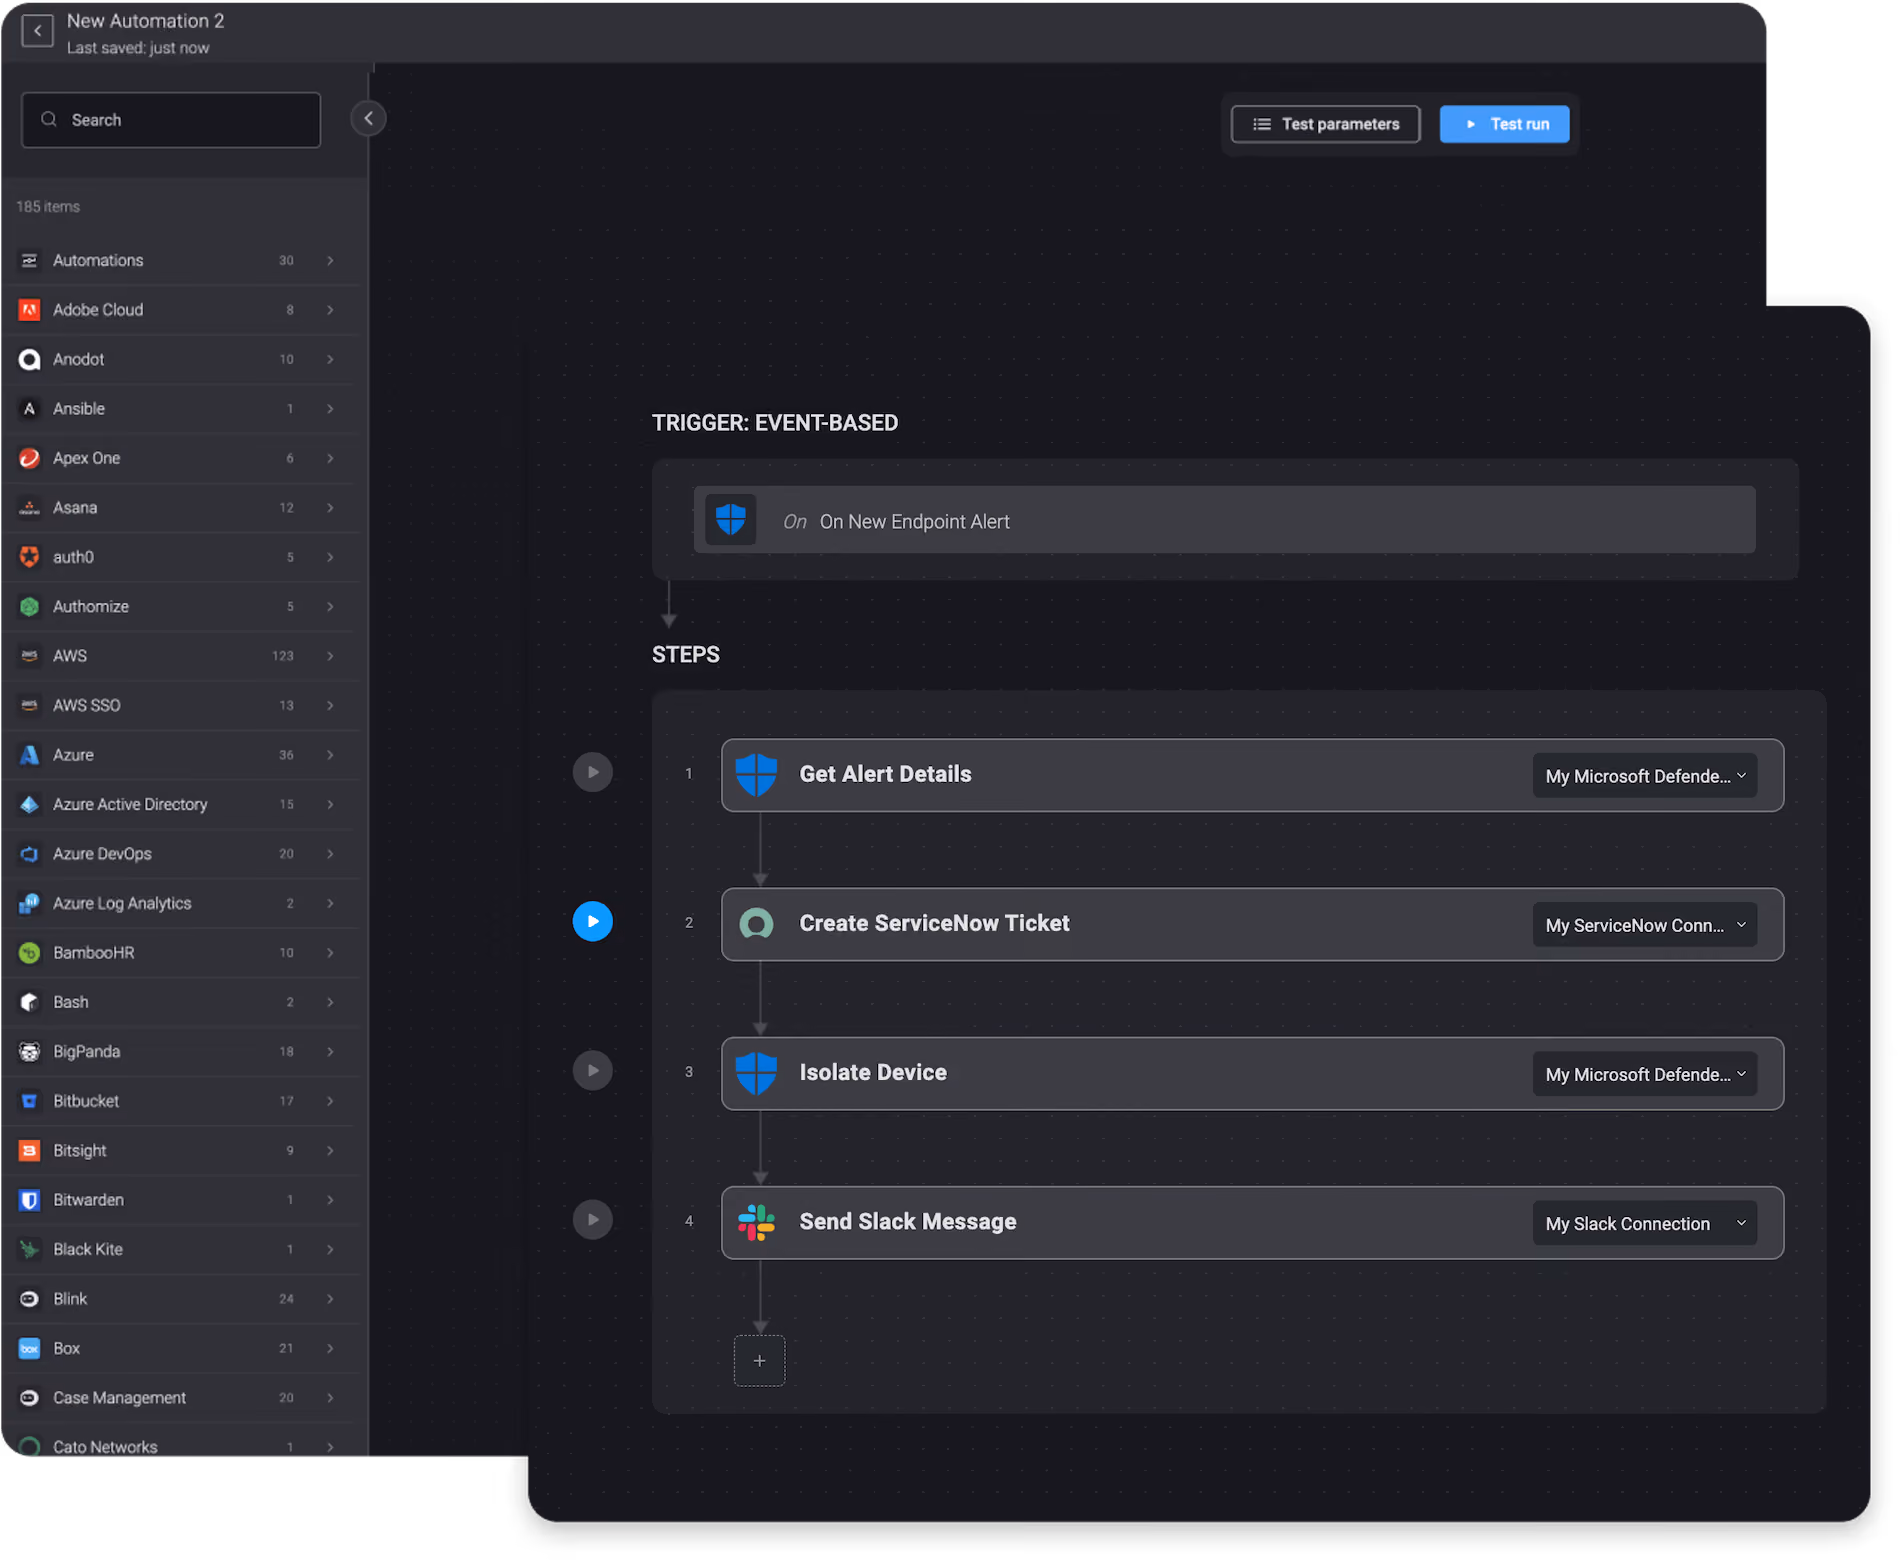Expand the Blink category chevron

pos(330,1299)
